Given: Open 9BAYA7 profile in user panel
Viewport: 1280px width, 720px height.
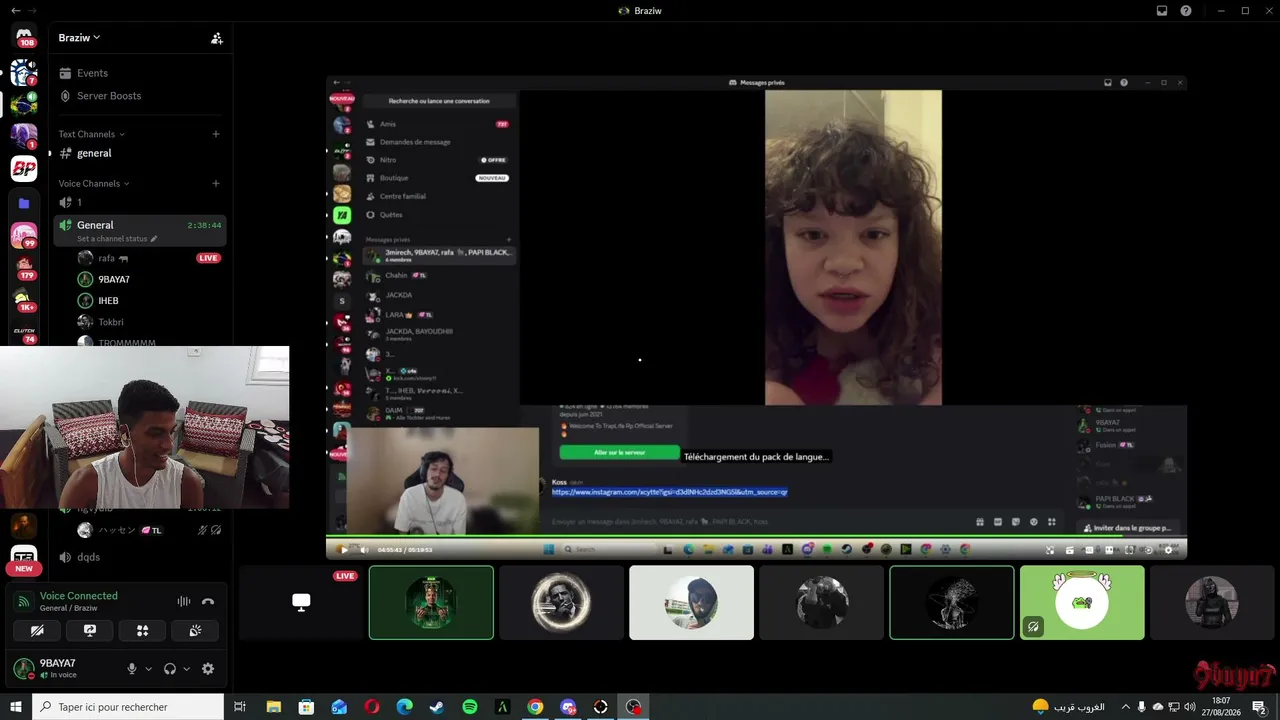Looking at the screenshot, I should [62, 669].
